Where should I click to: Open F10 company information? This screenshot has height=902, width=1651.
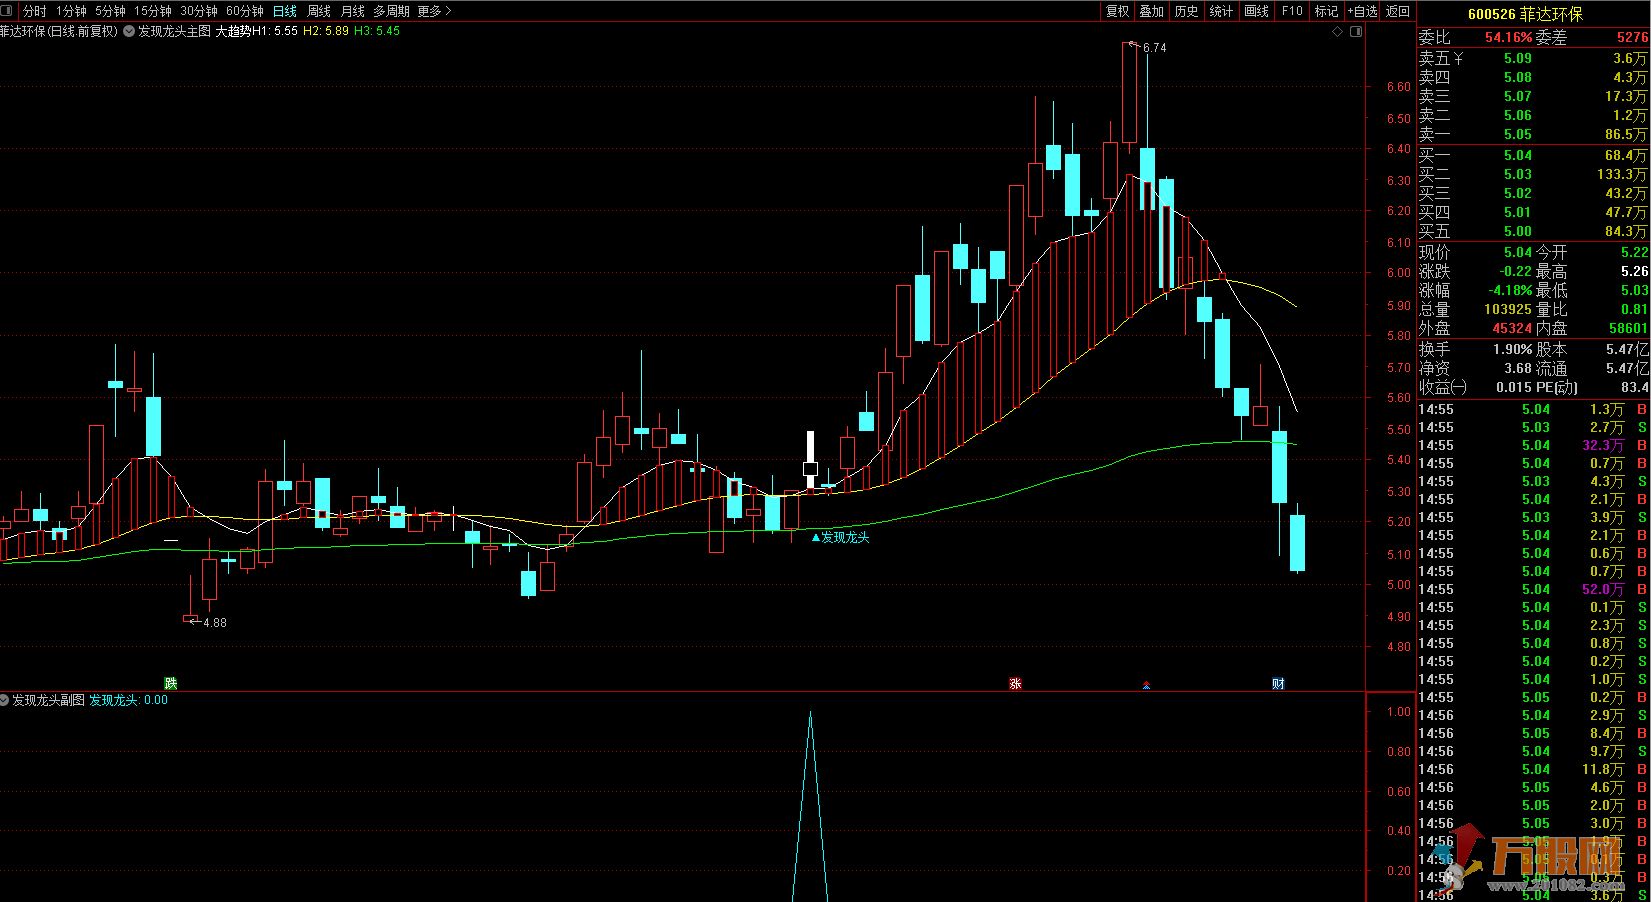[x=1292, y=11]
